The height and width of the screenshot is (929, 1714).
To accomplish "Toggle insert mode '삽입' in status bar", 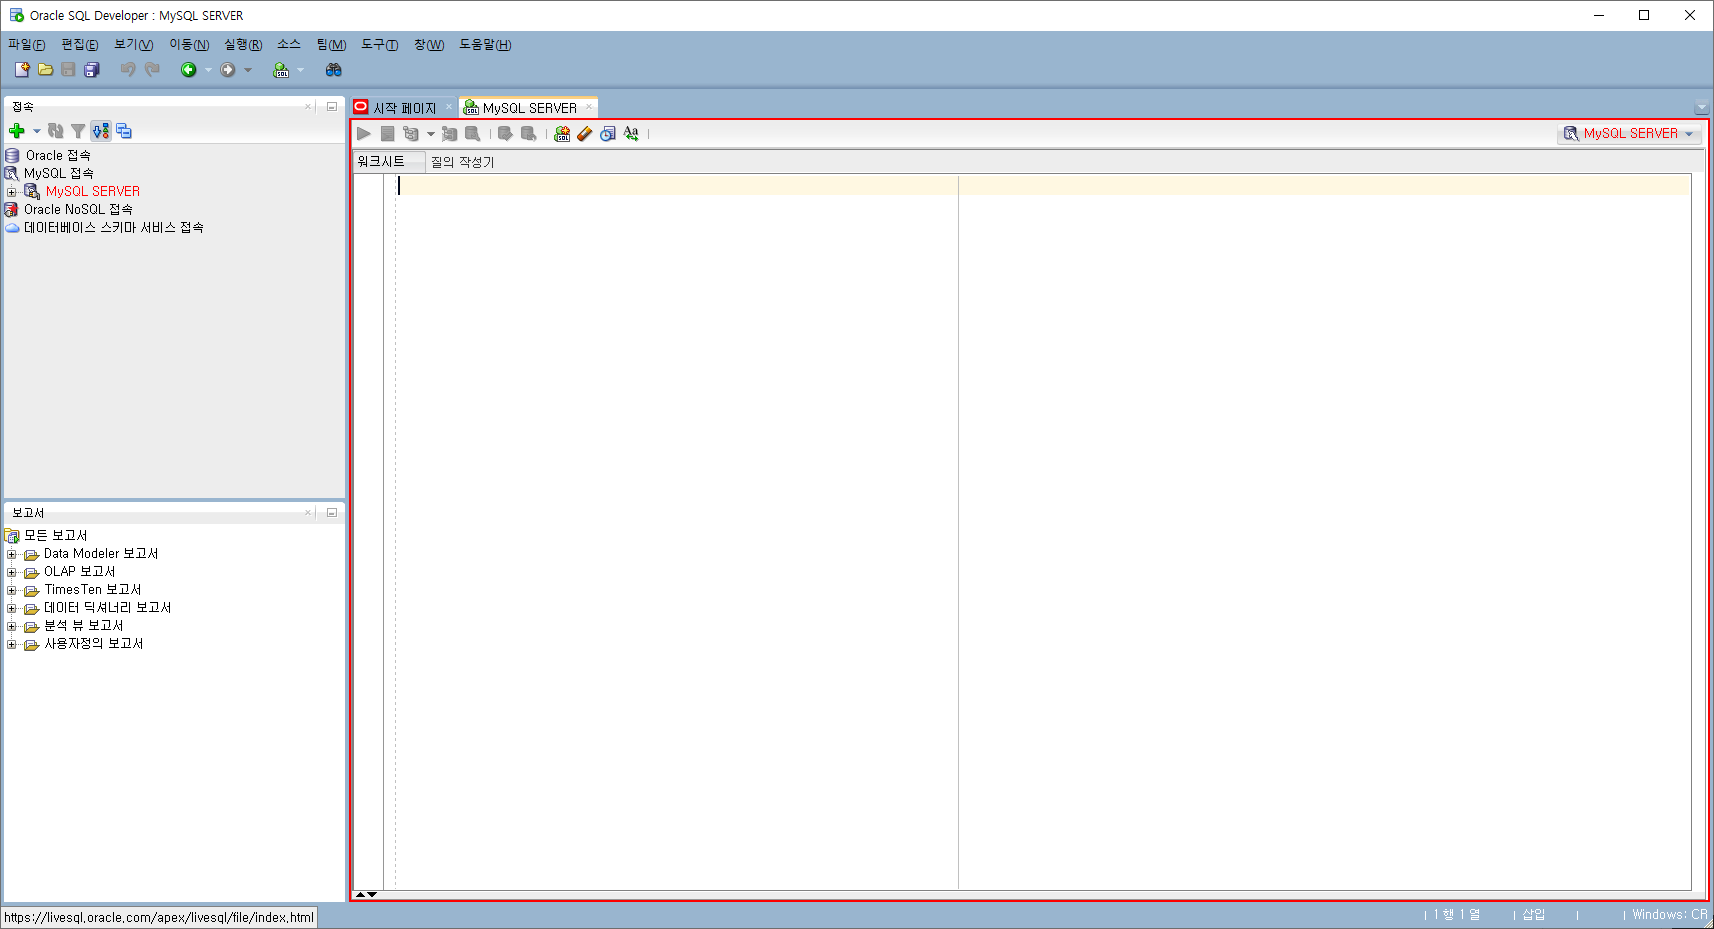I will [1534, 915].
